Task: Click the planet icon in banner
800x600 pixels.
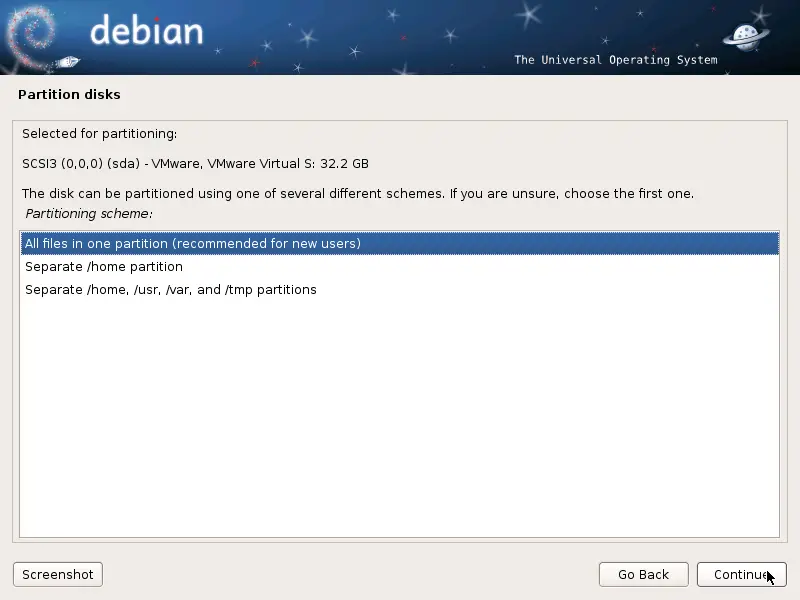Action: point(745,37)
